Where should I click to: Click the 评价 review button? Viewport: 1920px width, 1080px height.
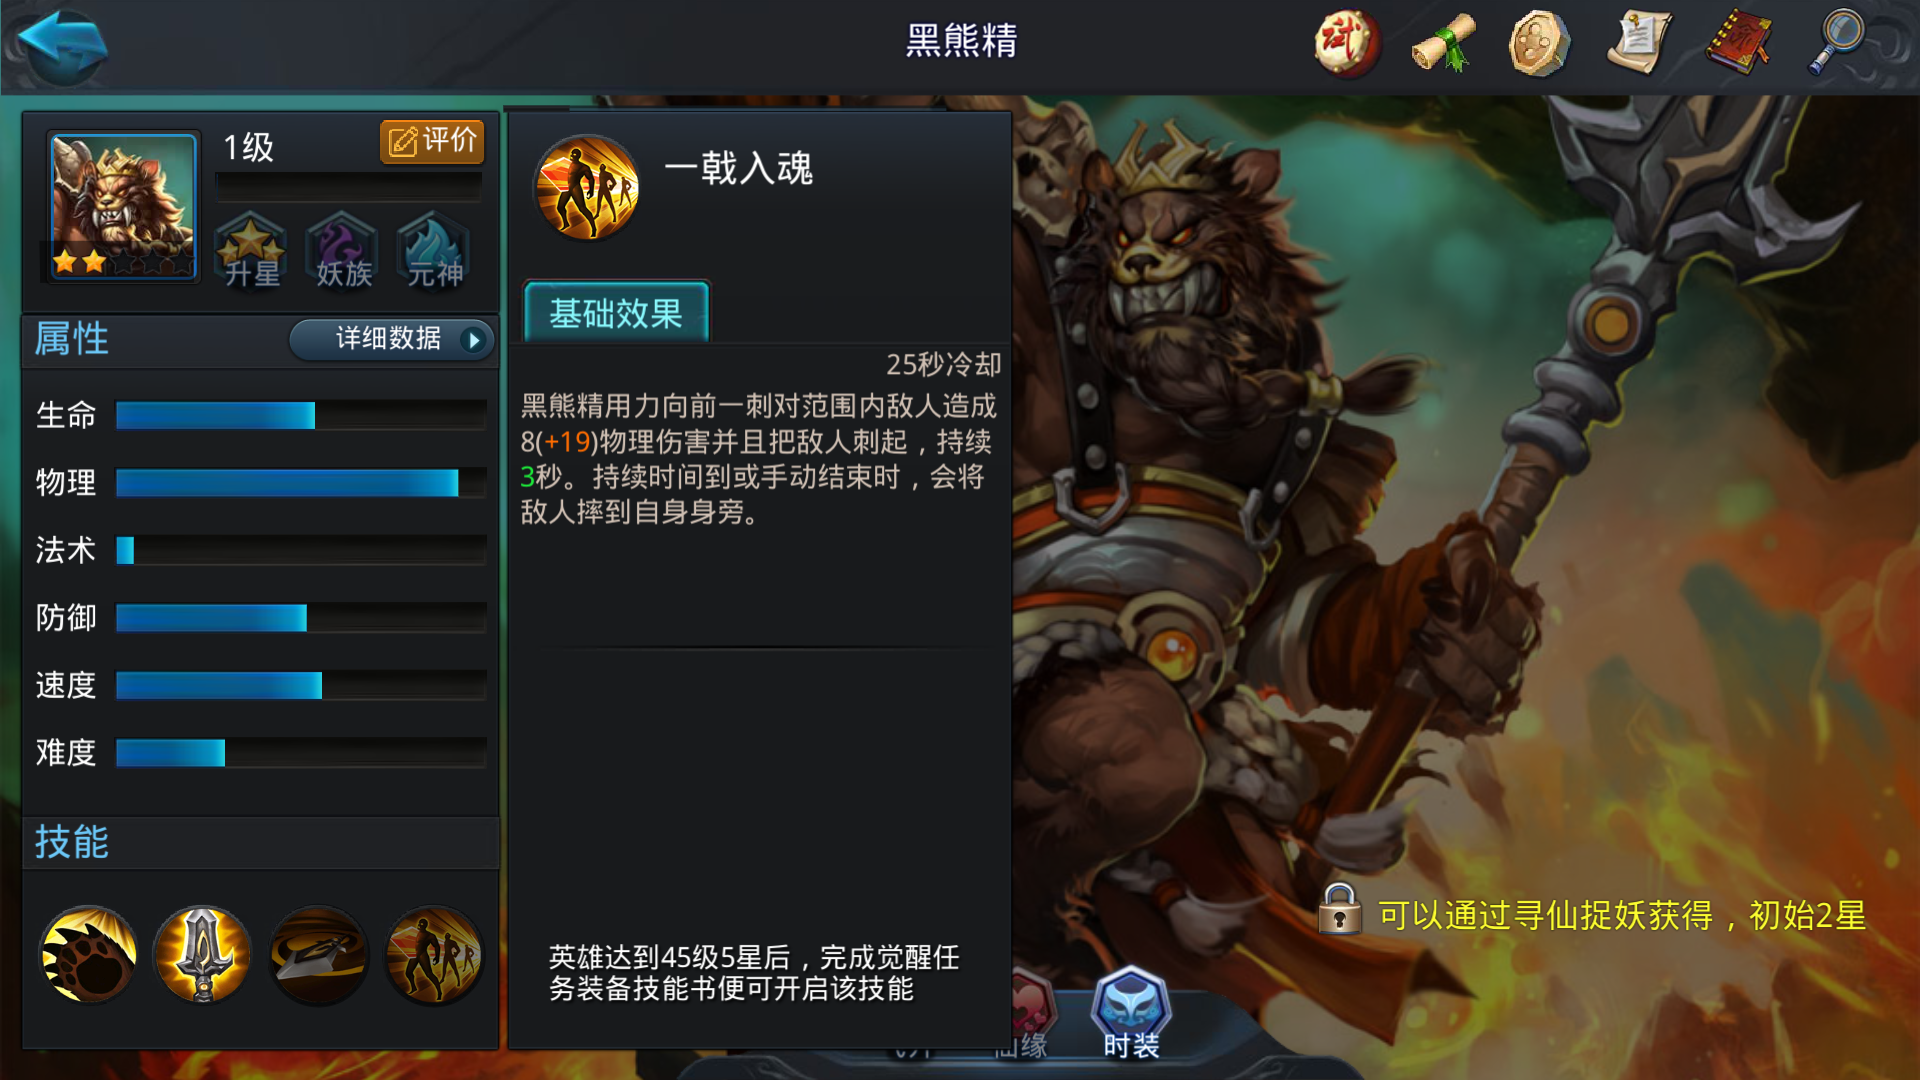click(x=432, y=141)
